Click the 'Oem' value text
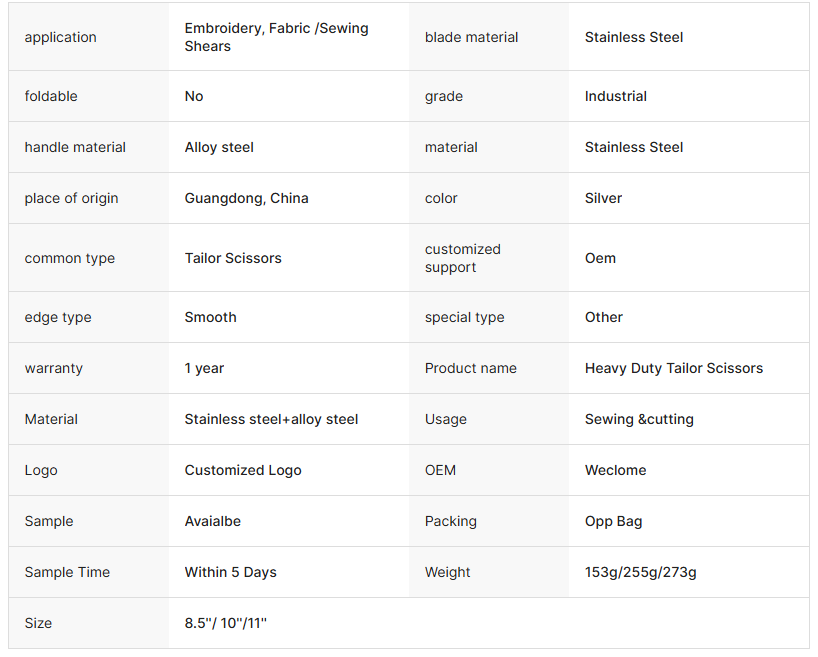 pyautogui.click(x=600, y=258)
